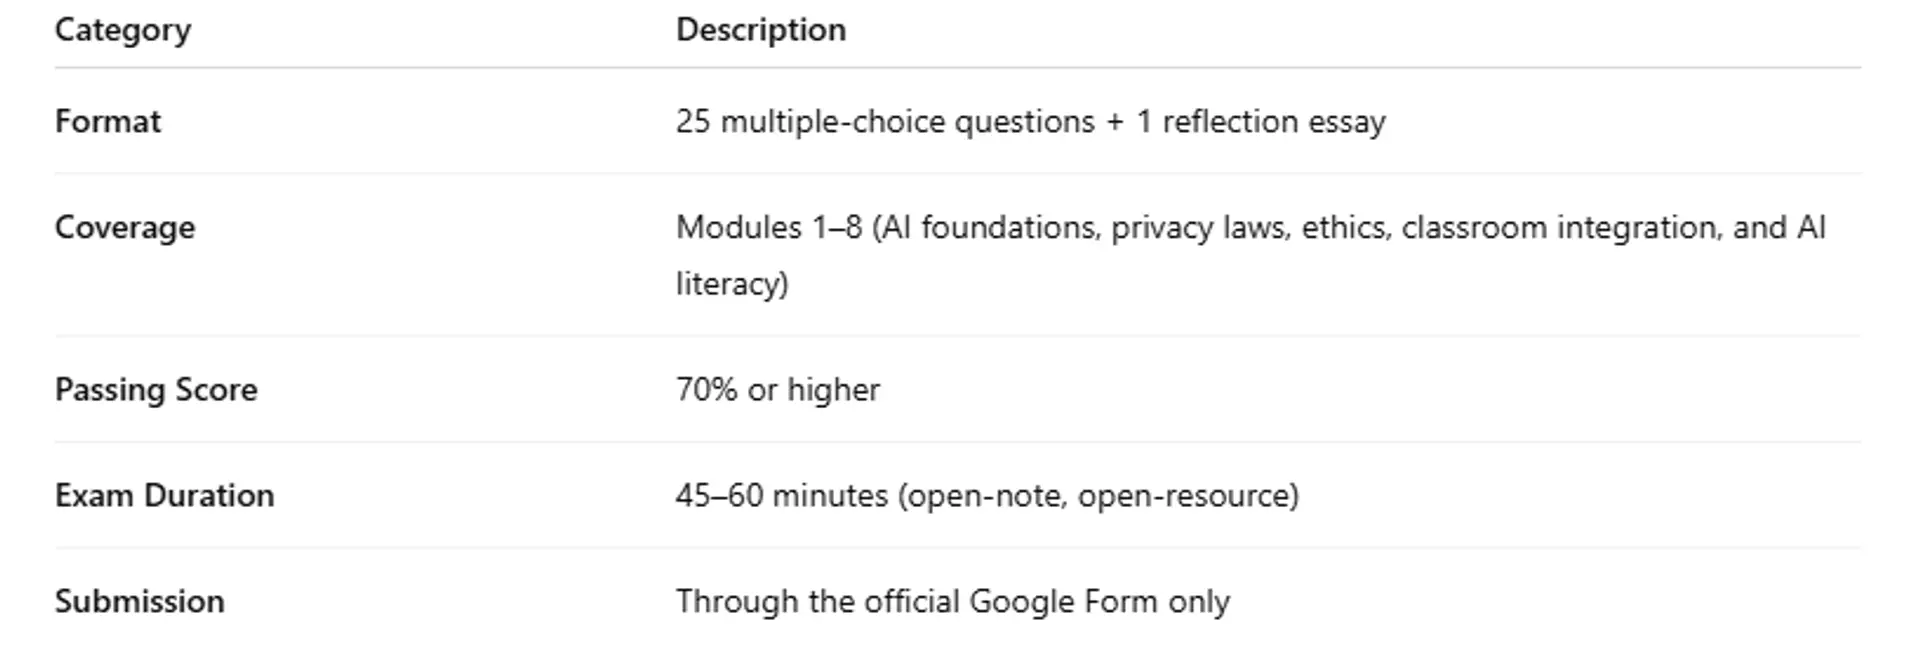Screen dimensions: 1920x666
Task: Click the Category column header
Action: pyautogui.click(x=122, y=30)
